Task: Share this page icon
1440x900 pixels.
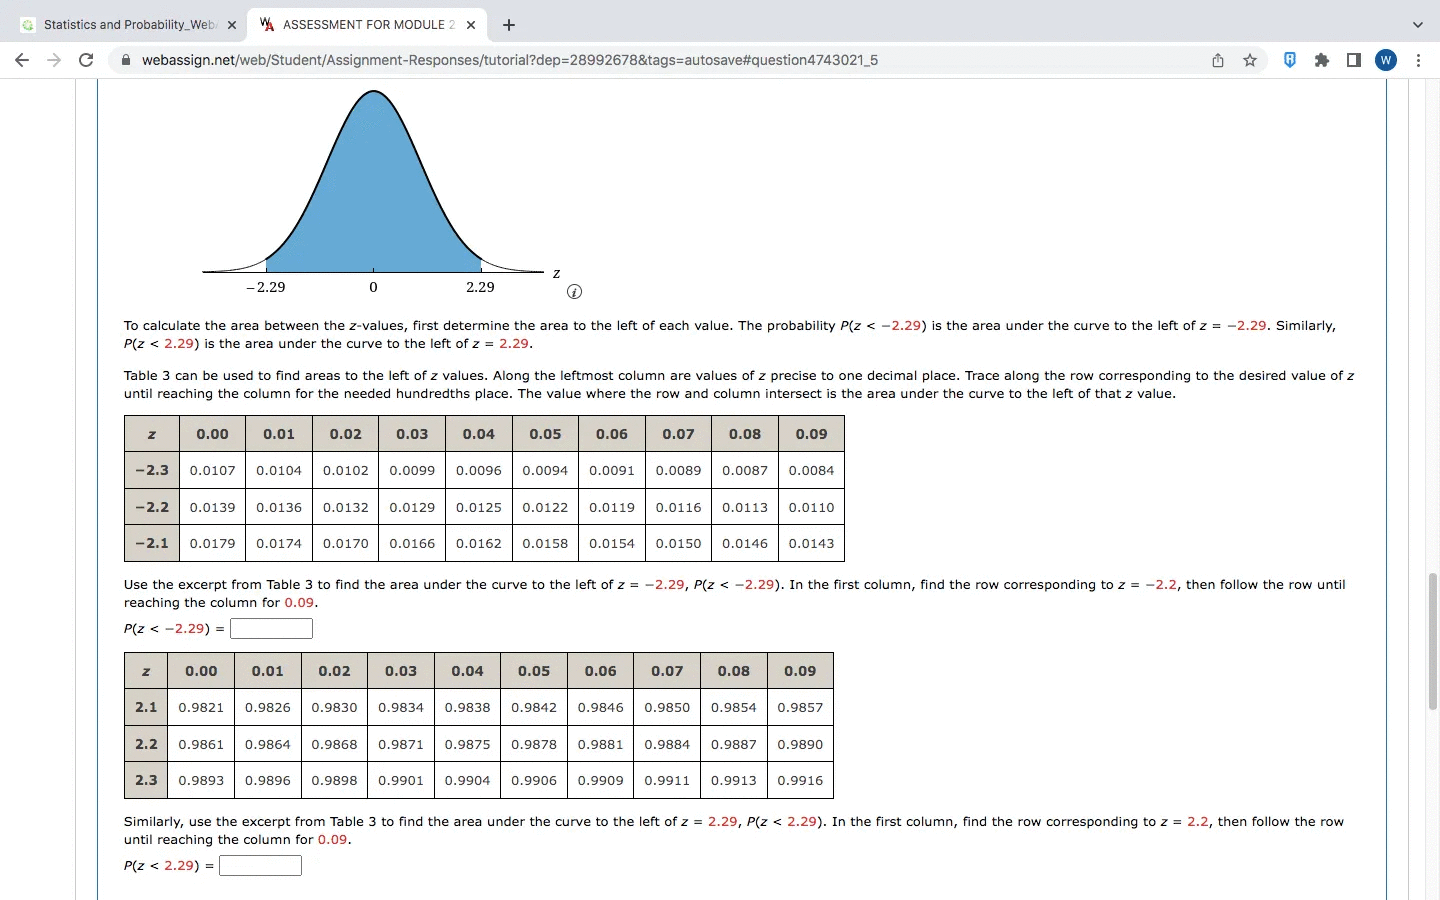Action: pos(1218,60)
